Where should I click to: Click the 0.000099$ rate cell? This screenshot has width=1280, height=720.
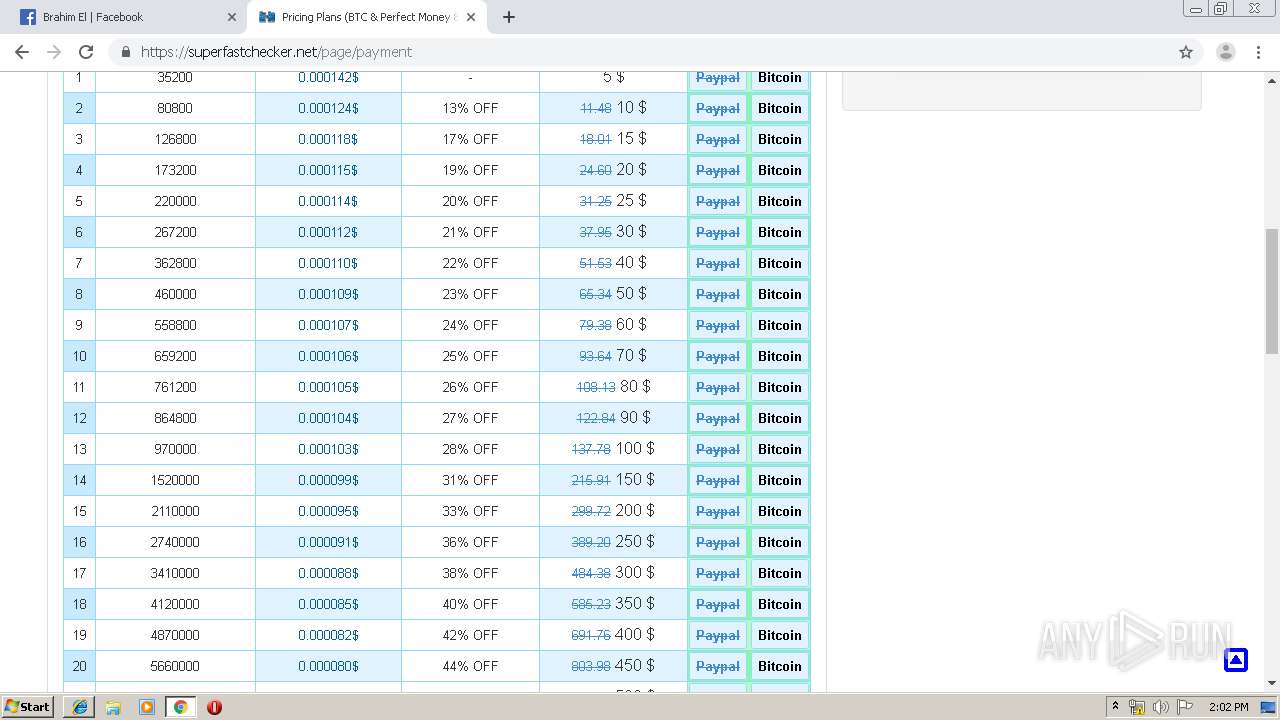328,480
